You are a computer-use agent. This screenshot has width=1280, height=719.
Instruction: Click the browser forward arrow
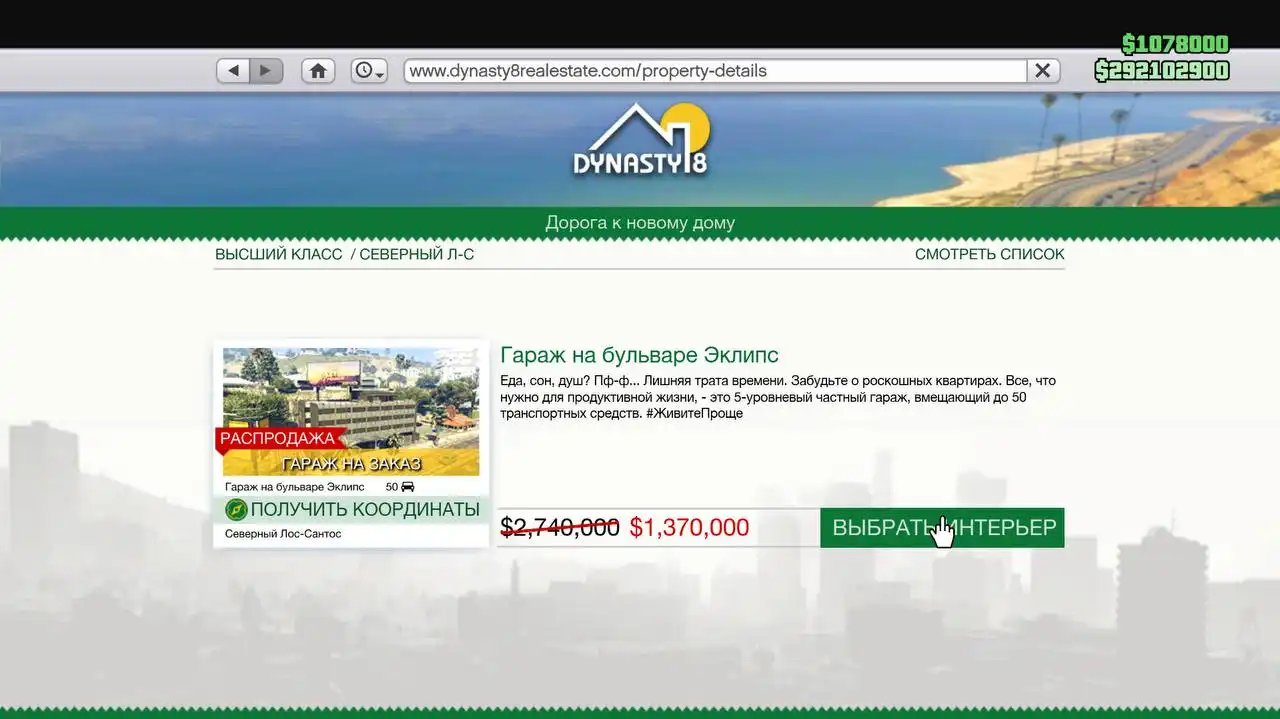[266, 71]
